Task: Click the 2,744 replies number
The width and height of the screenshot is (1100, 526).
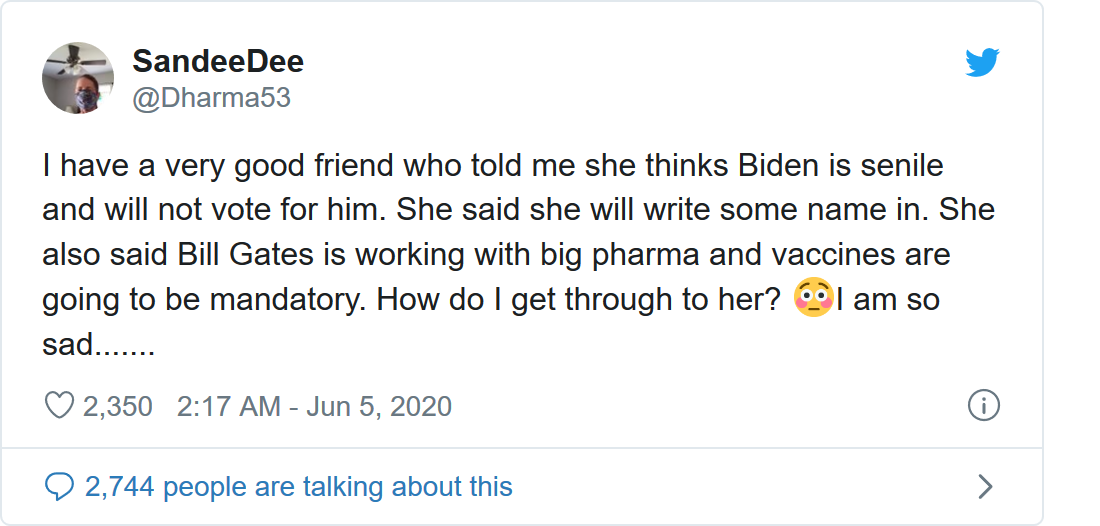Action: pyautogui.click(x=120, y=487)
